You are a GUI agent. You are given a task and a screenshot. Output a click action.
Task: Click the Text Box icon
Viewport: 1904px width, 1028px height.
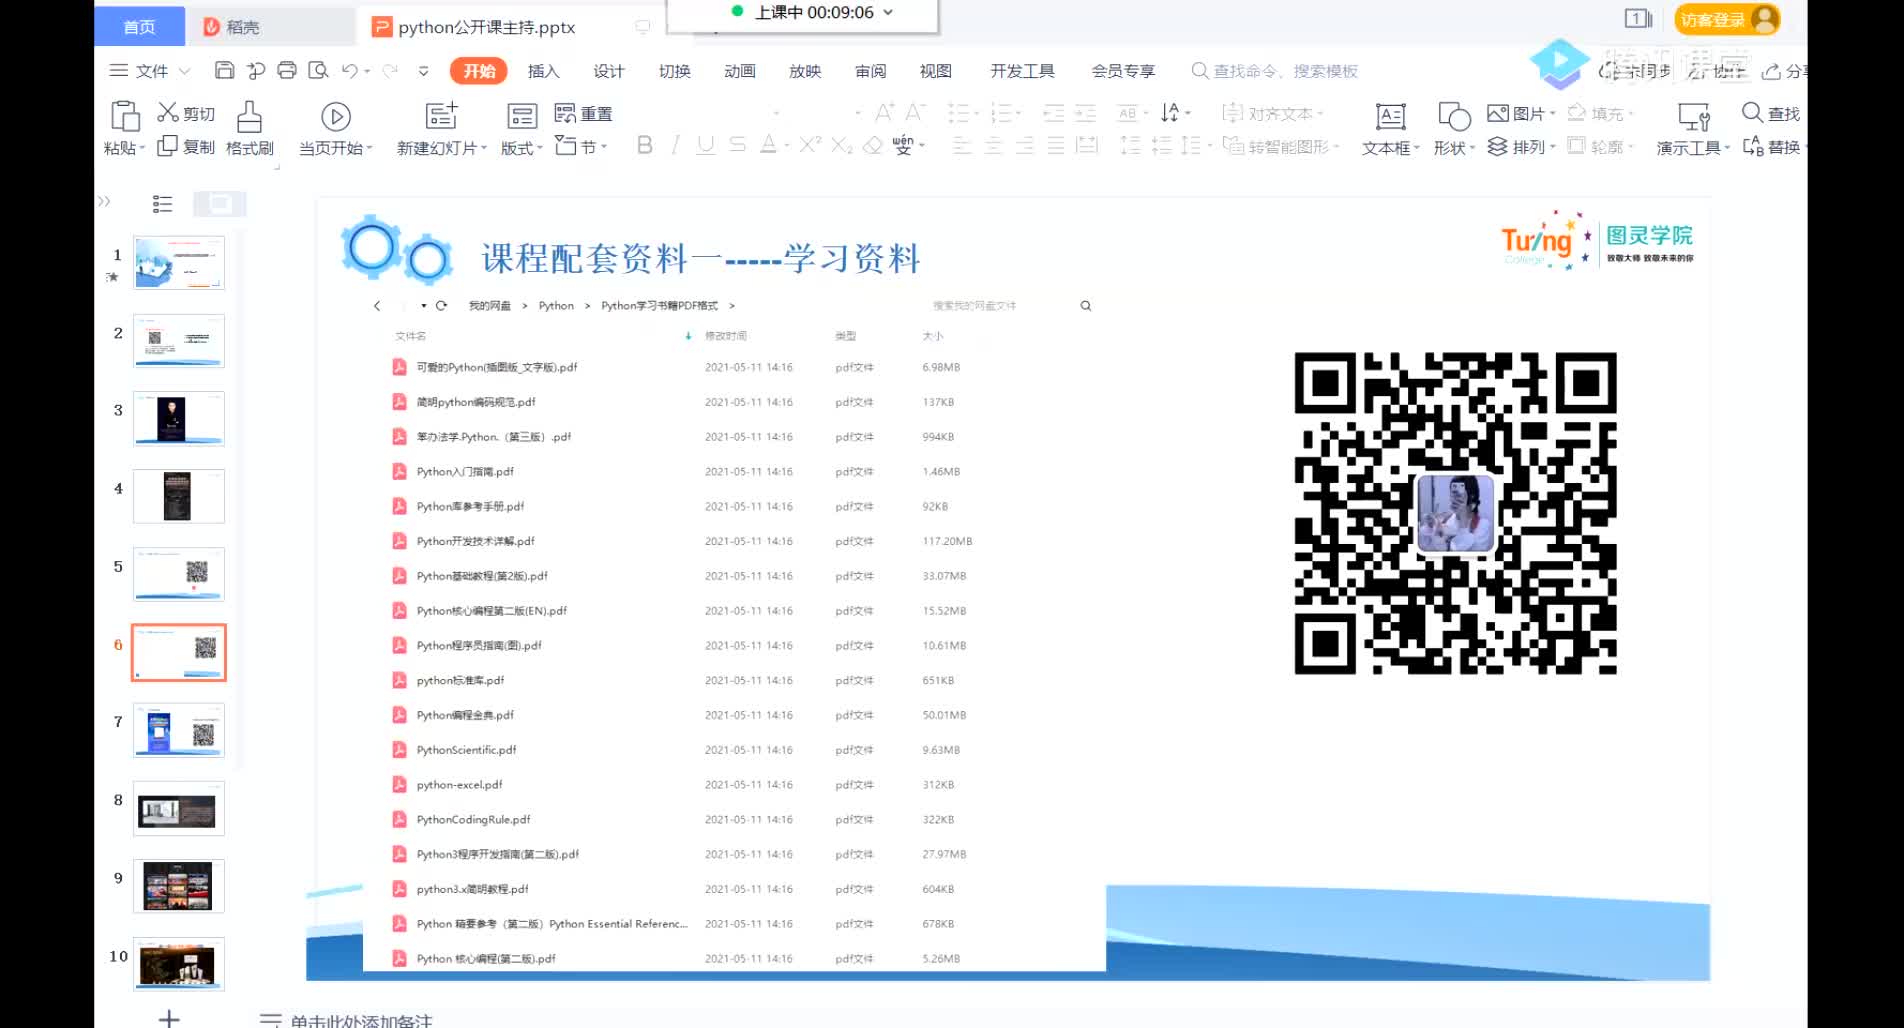click(x=1391, y=117)
